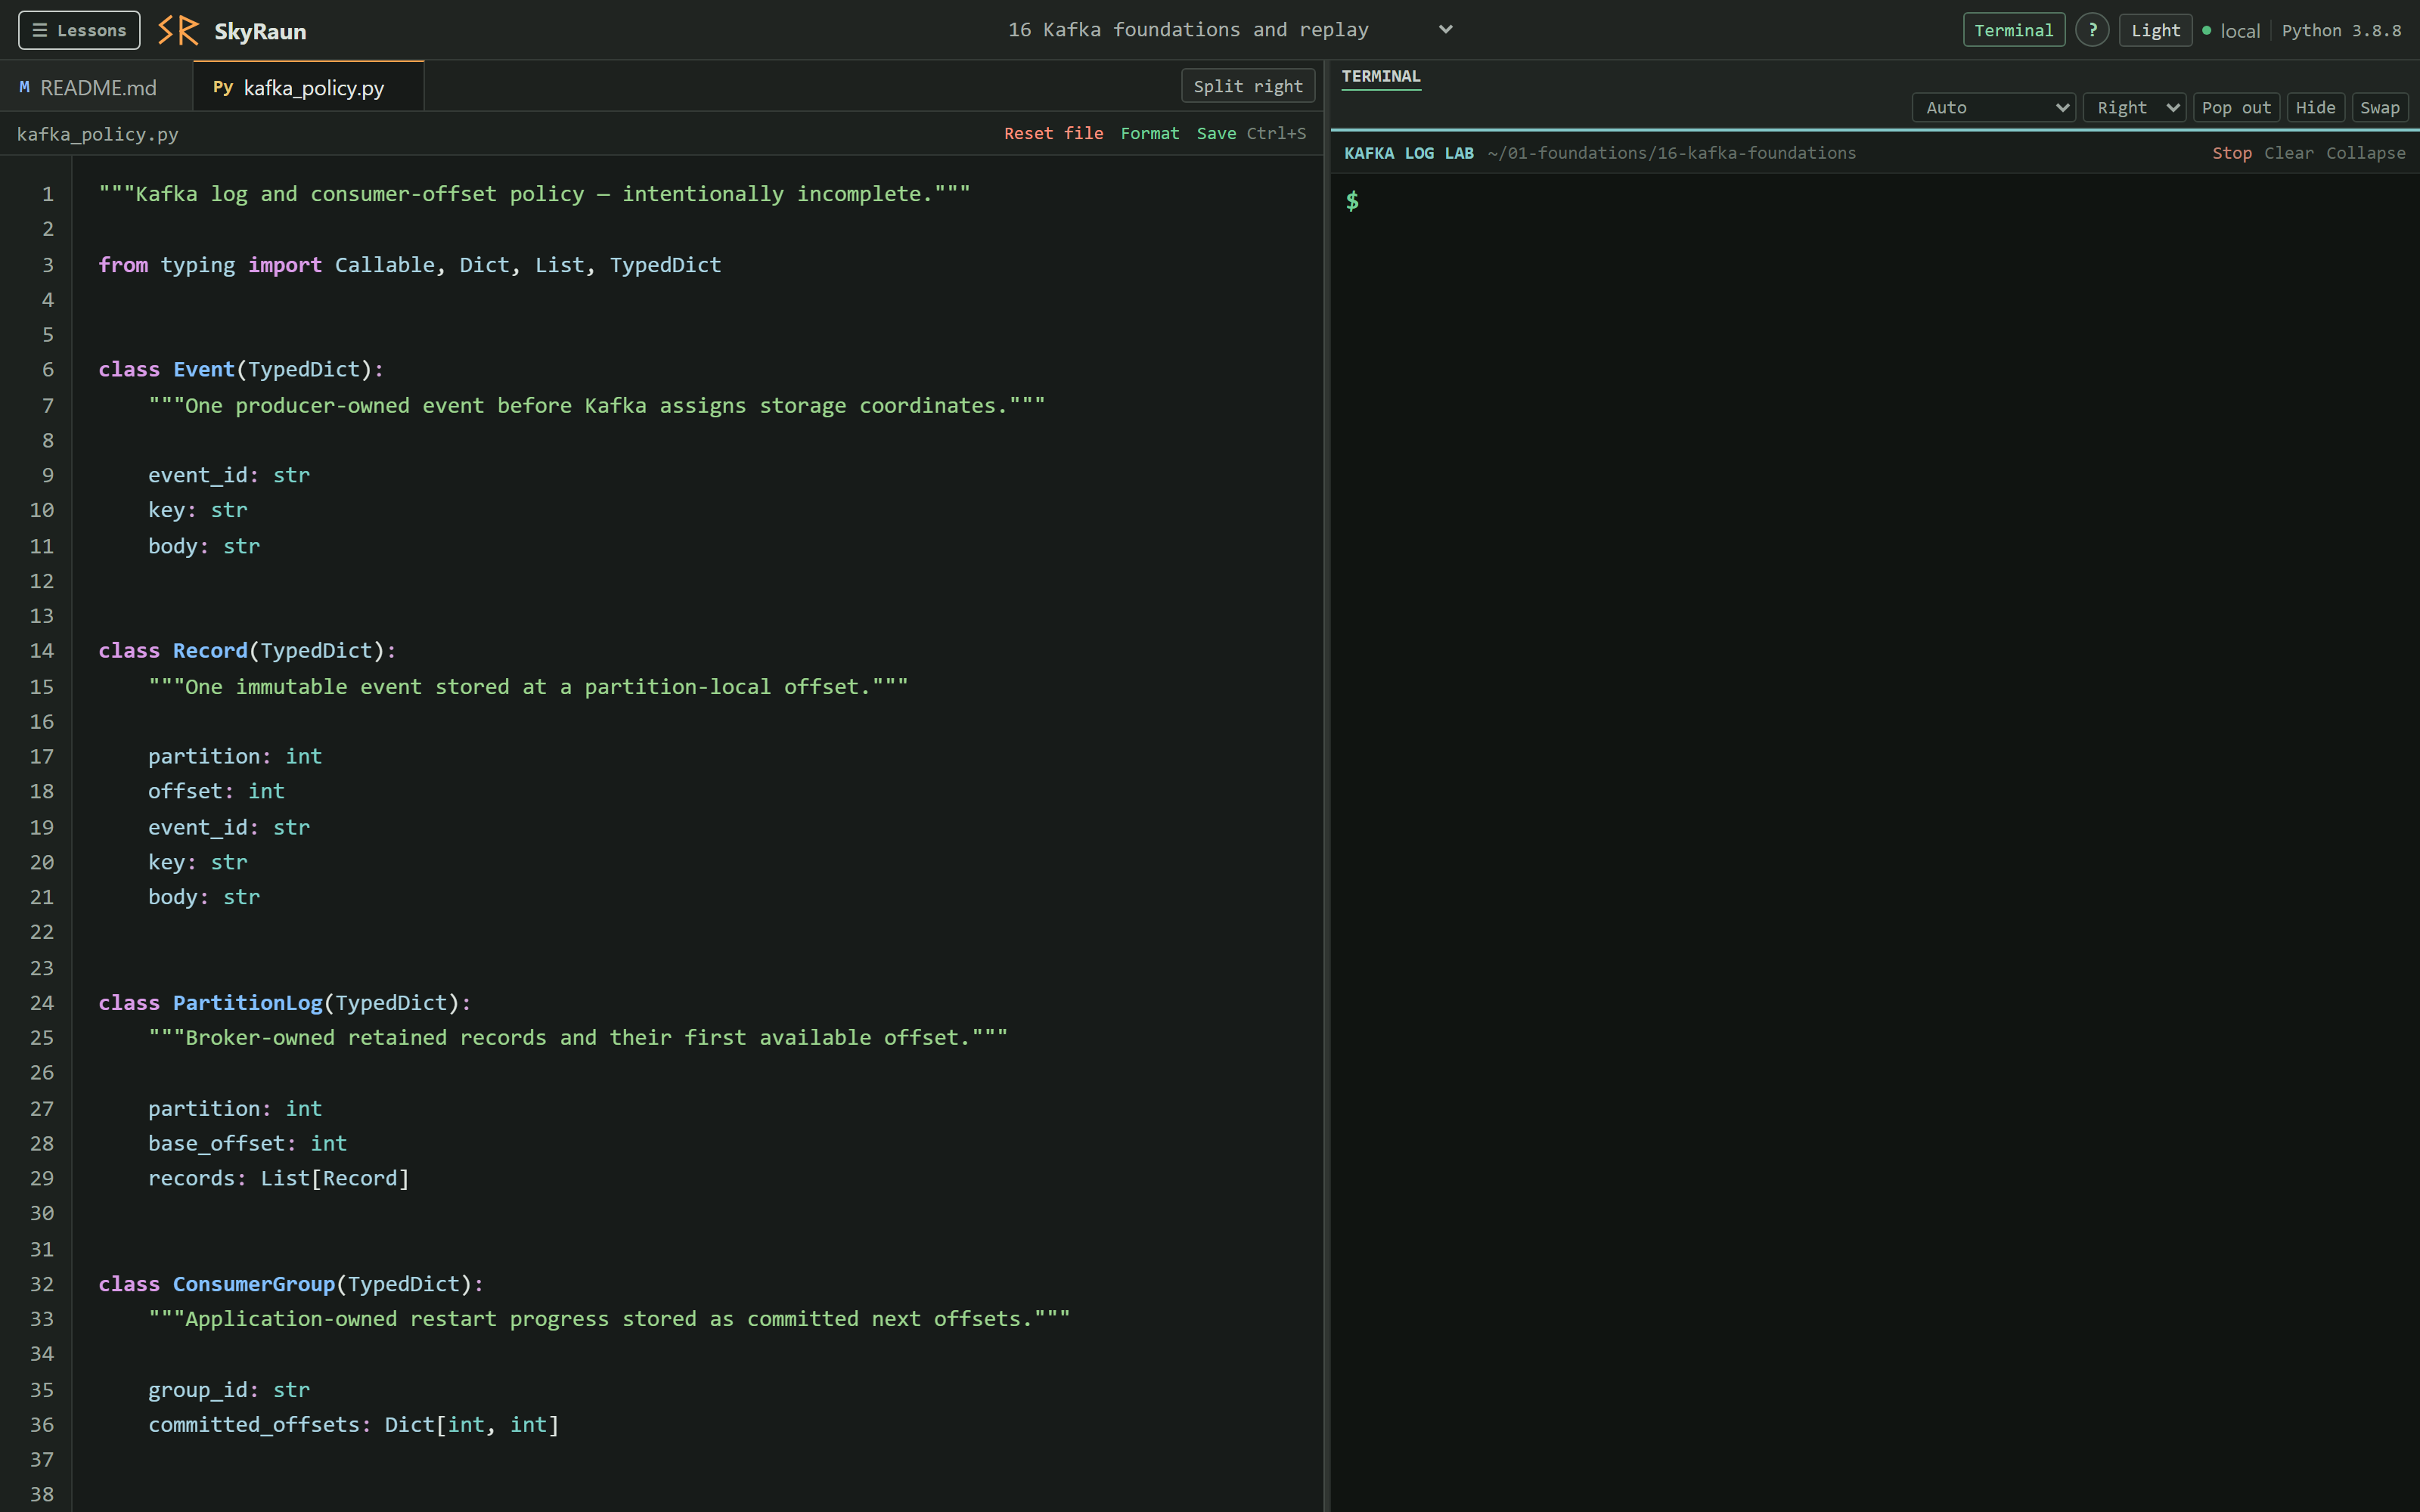This screenshot has width=2420, height=1512.
Task: Swap the terminal and editor panels
Action: [x=2379, y=107]
